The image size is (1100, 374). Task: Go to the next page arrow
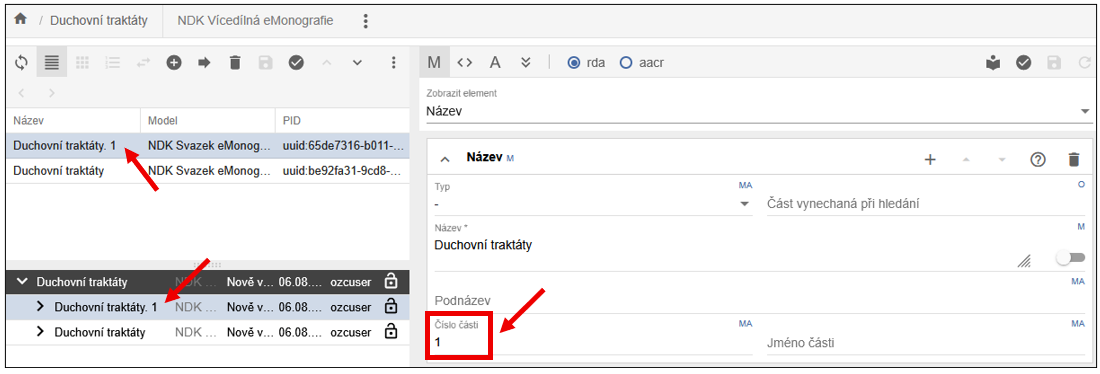51,93
